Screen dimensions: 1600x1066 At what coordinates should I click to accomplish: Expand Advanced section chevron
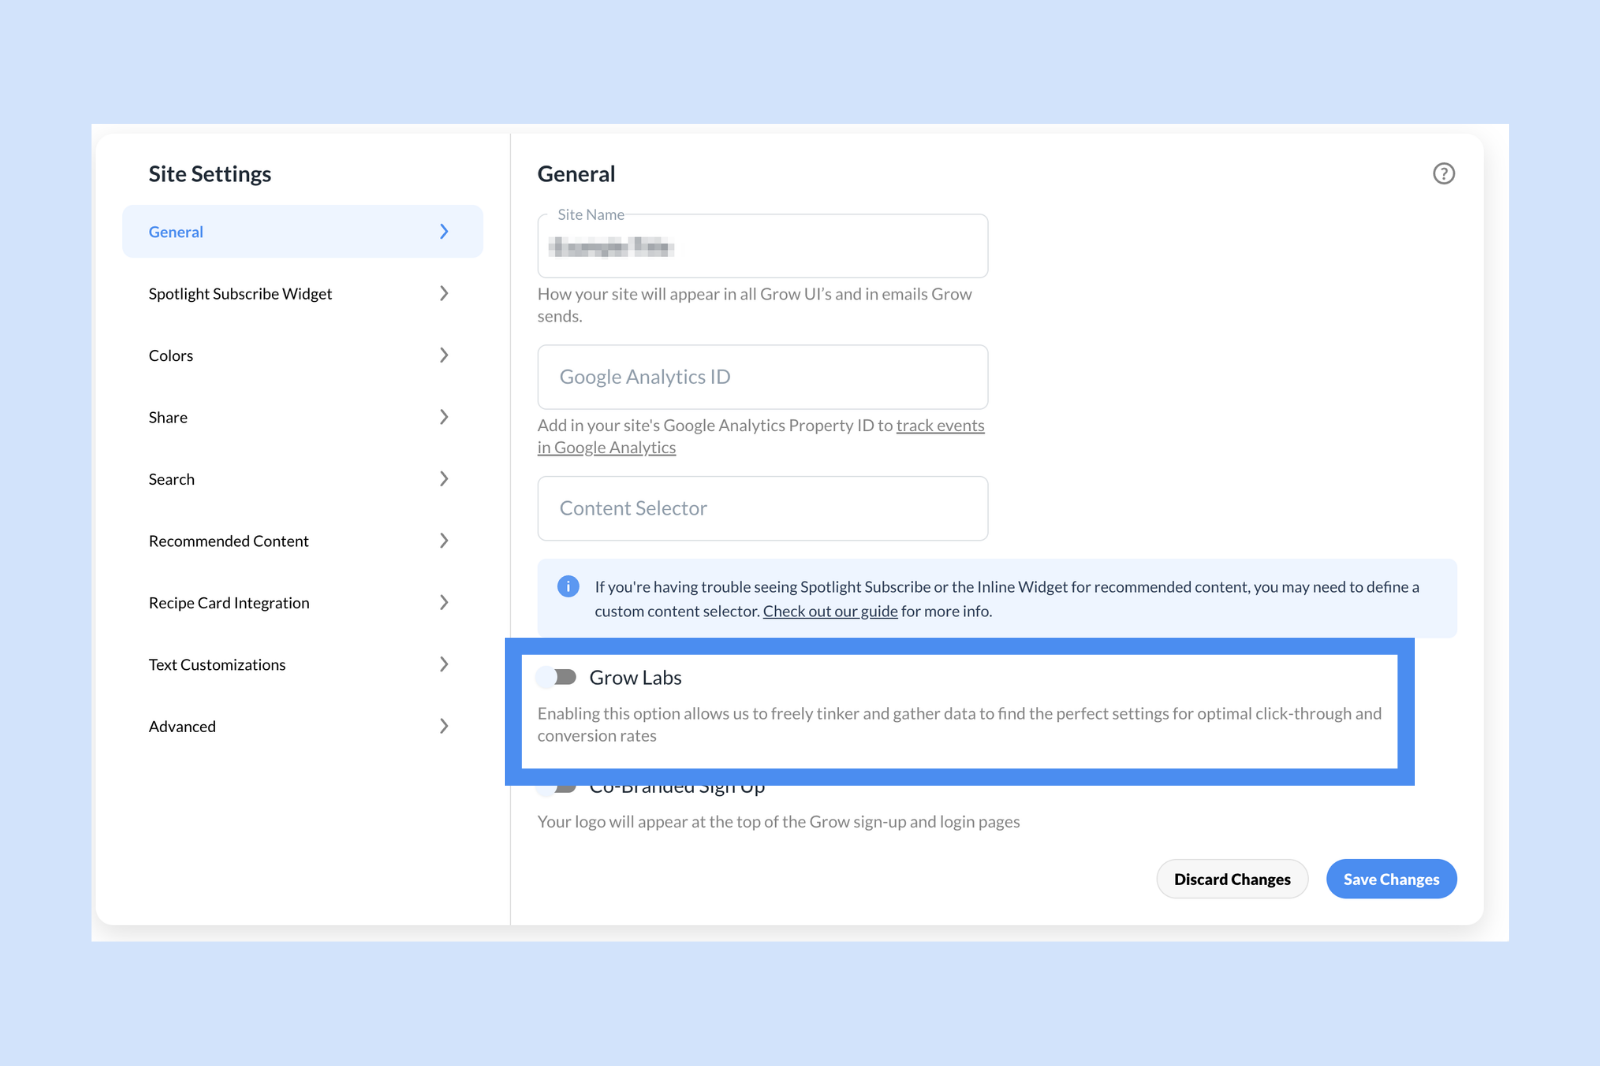coord(444,726)
